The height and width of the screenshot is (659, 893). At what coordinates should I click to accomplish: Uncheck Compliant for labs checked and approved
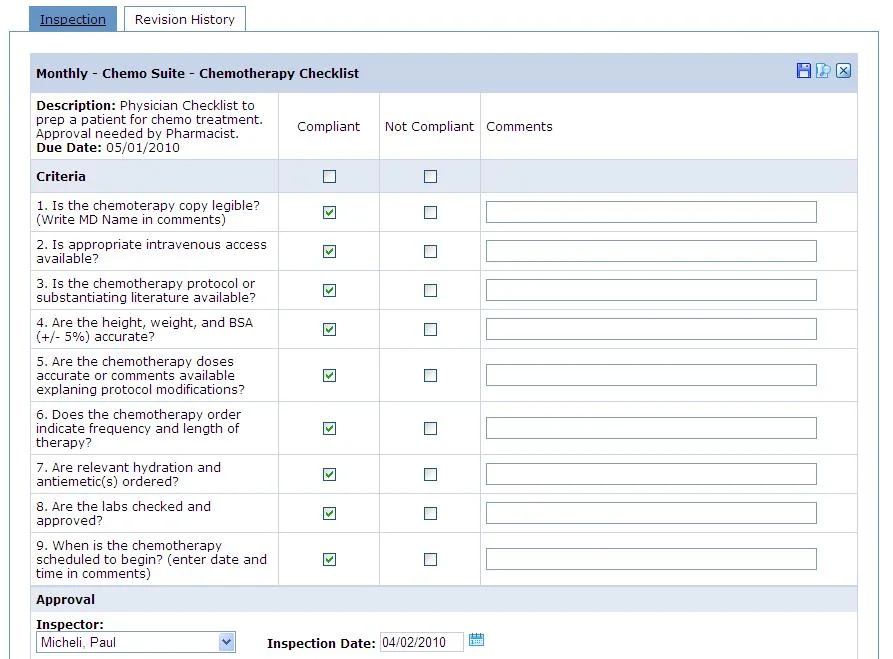click(x=328, y=512)
